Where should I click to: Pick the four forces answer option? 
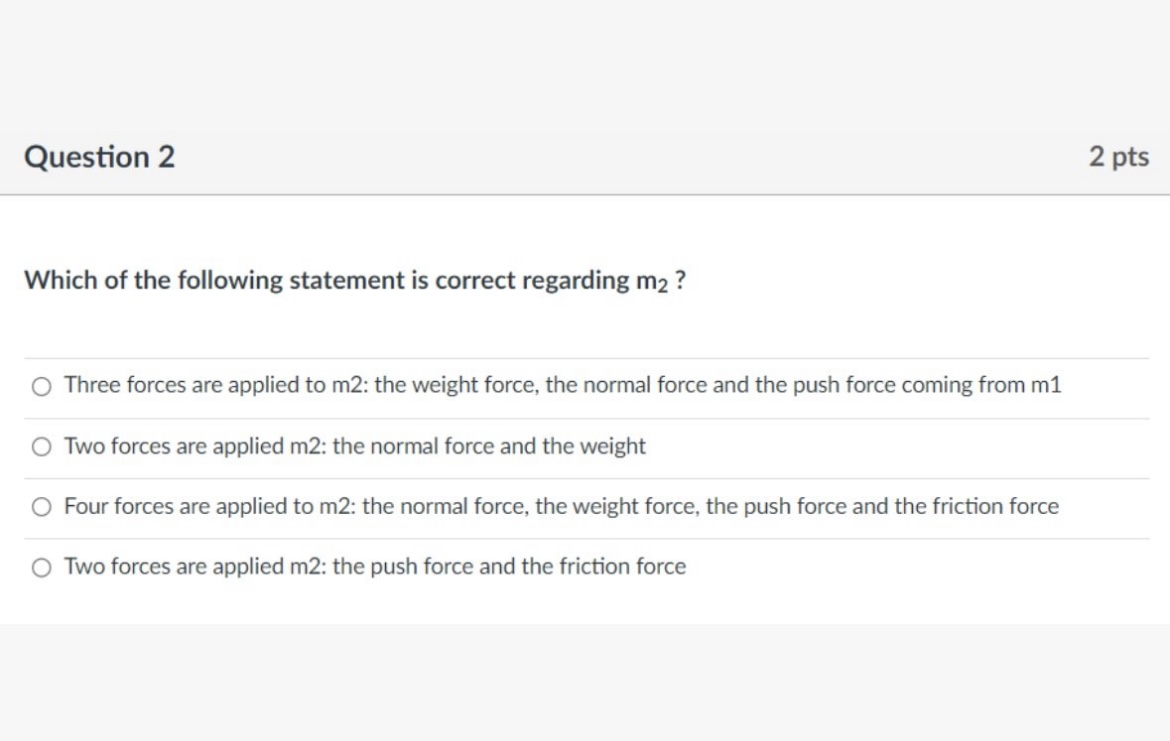tap(40, 506)
